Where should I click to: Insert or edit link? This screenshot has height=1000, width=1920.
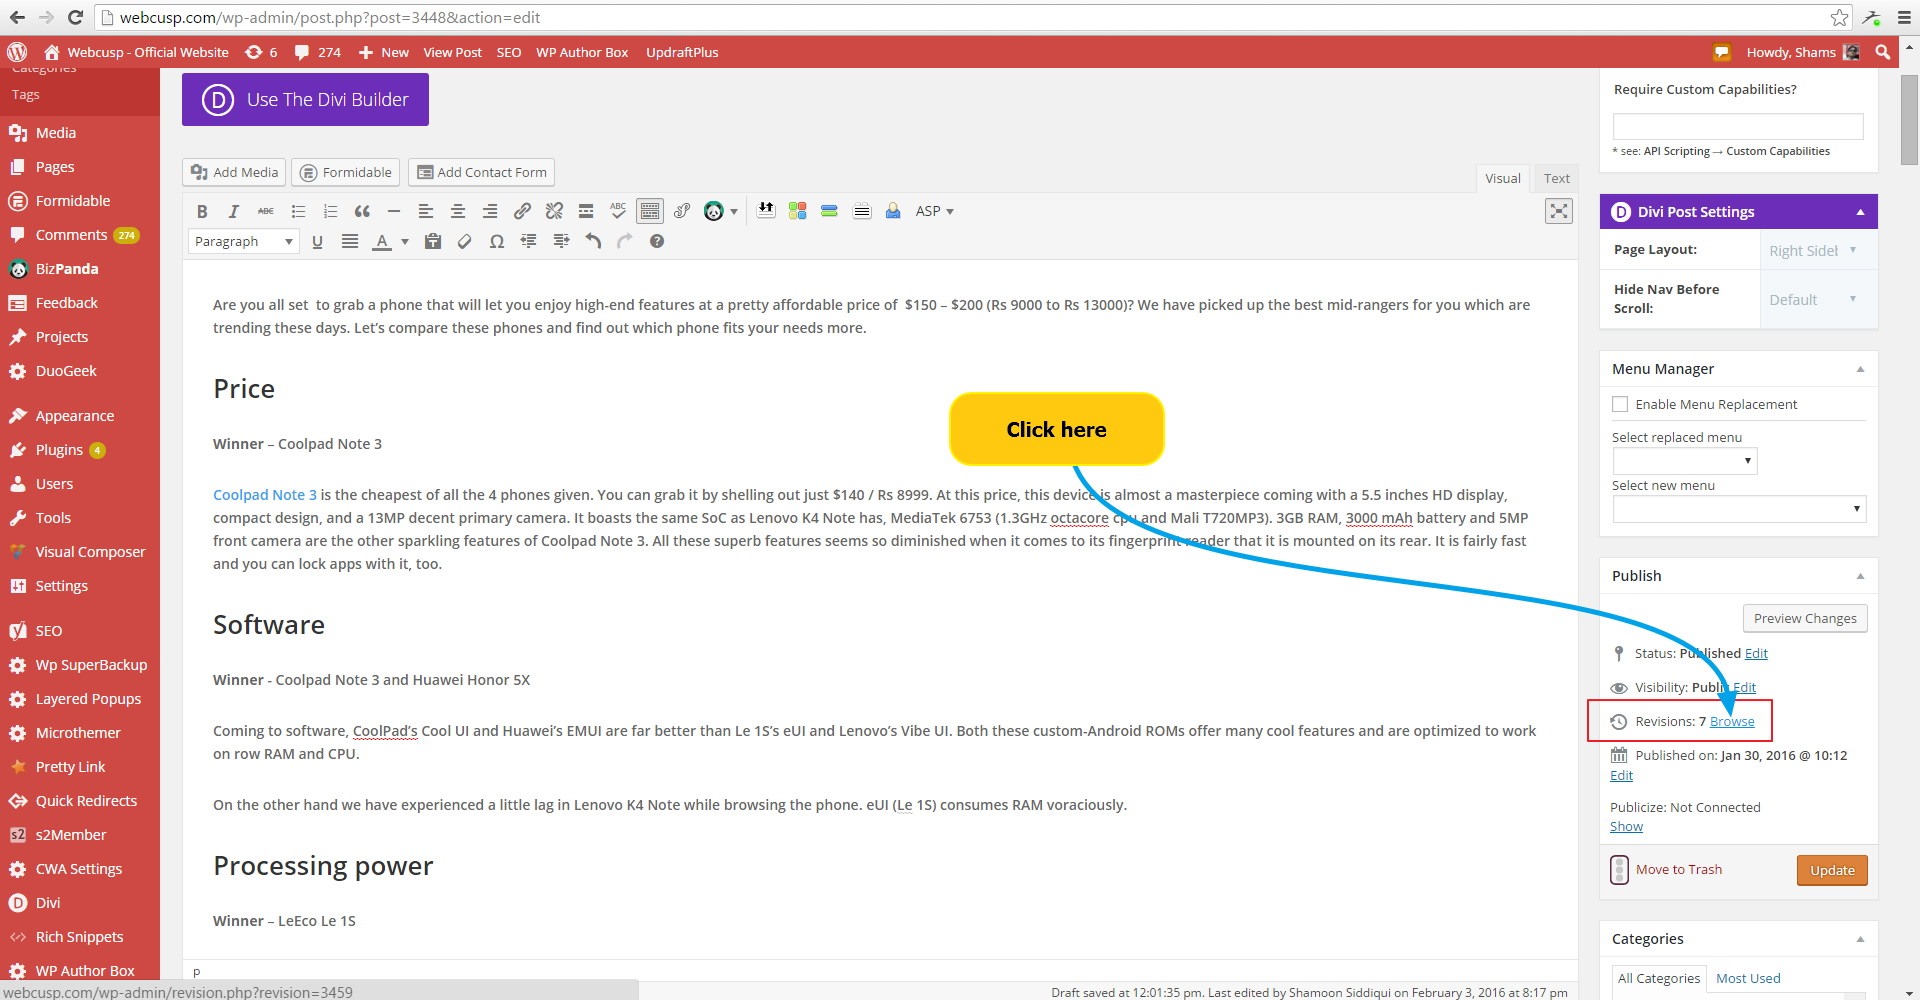(x=522, y=211)
